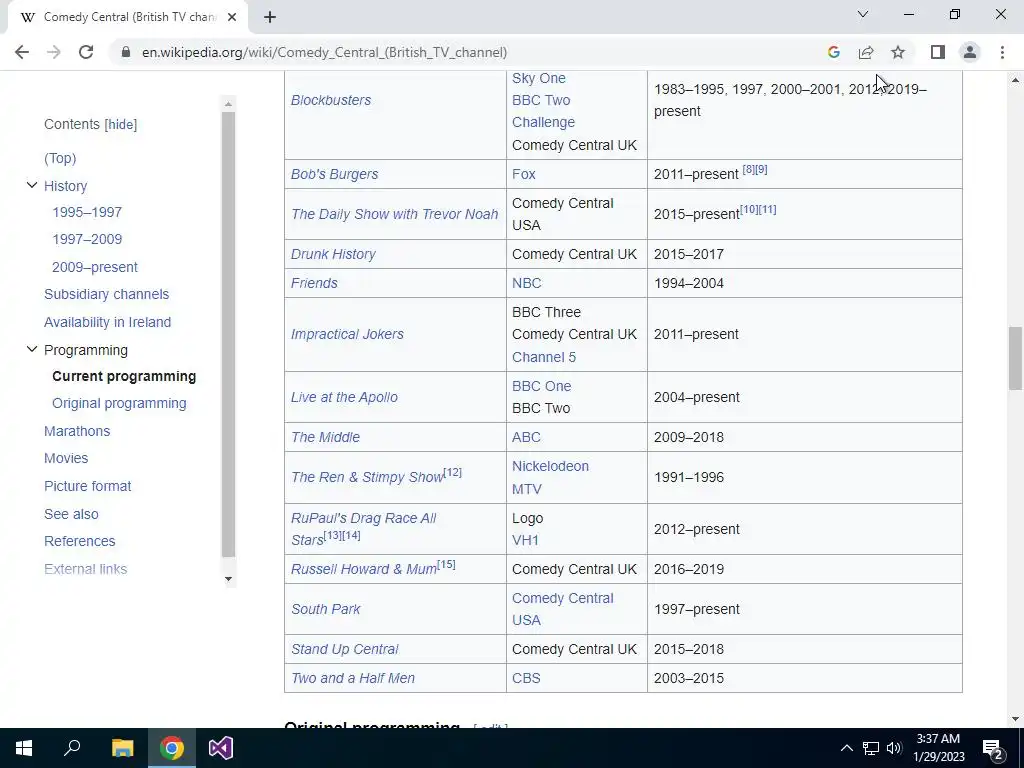Open the network status tray icon

tap(871, 748)
